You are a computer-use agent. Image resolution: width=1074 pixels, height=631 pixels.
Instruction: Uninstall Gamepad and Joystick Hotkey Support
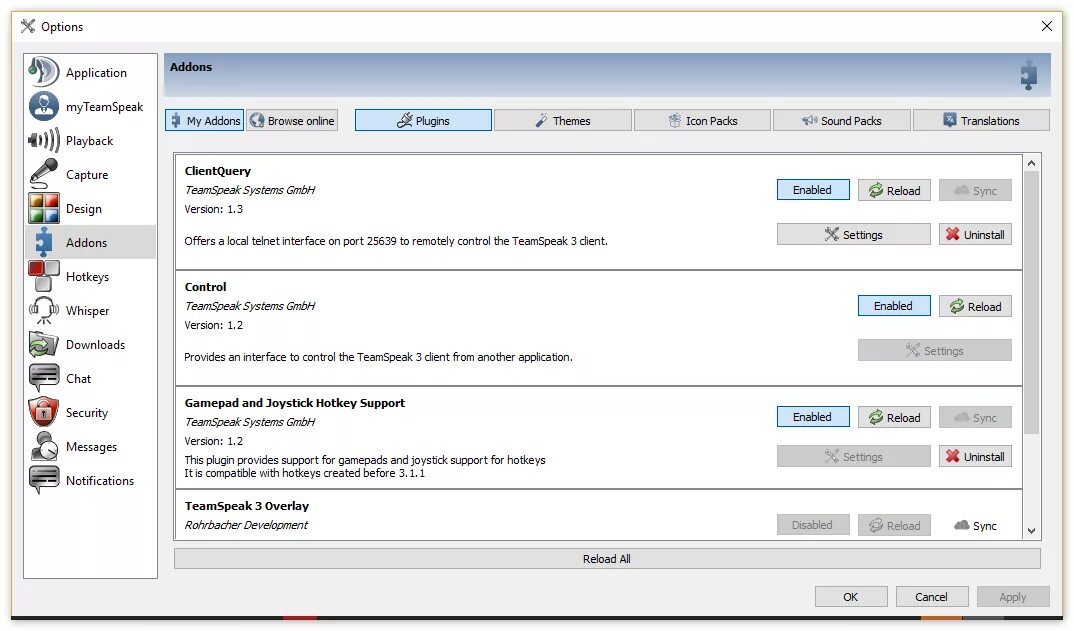pyautogui.click(x=975, y=456)
